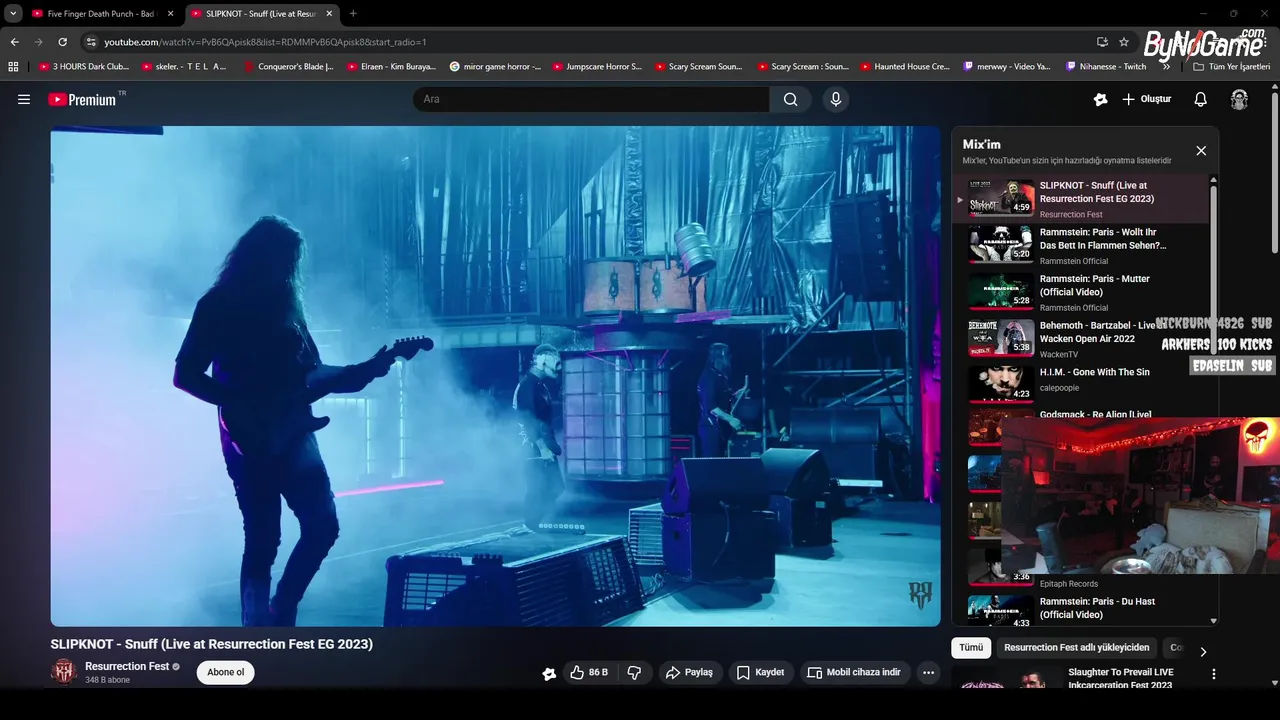Open Conqueror's Blade bookmark
1280x720 pixels.
pos(289,67)
